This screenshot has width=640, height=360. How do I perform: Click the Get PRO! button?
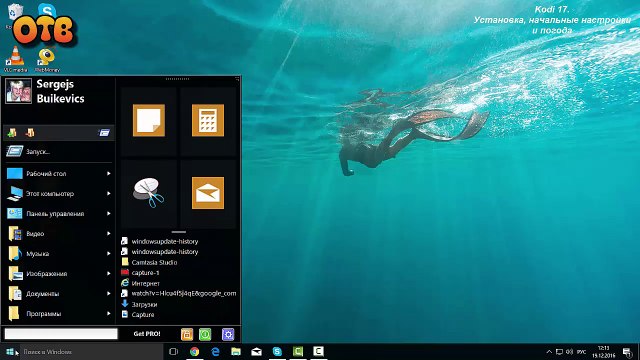[147, 334]
